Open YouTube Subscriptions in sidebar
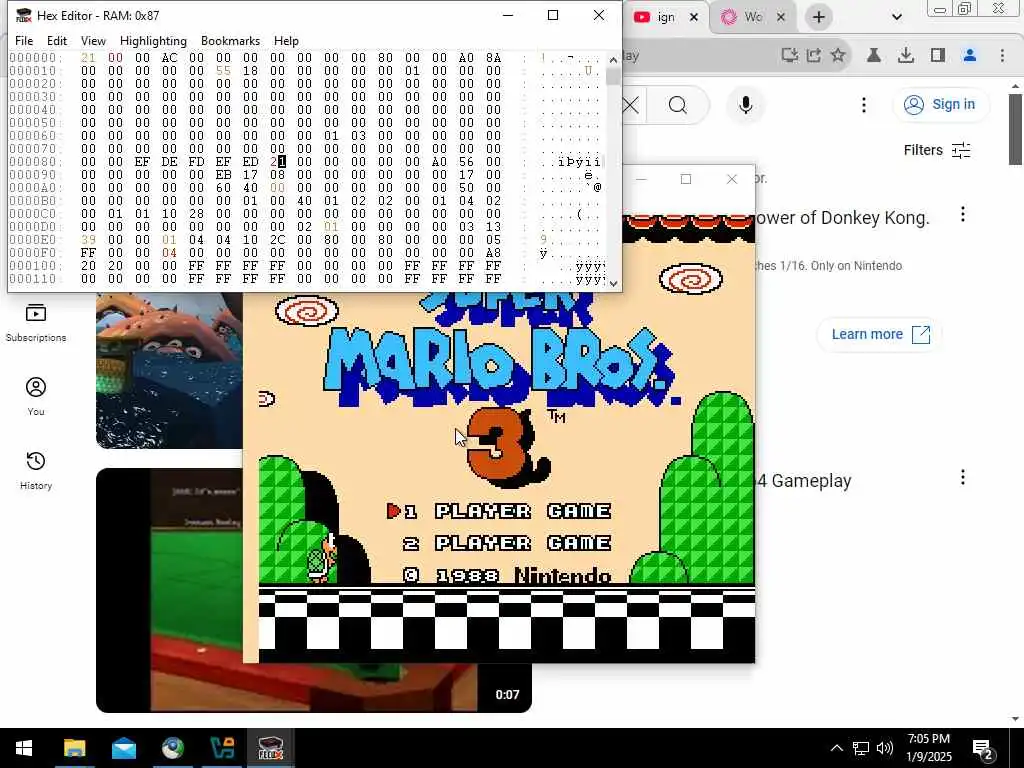 click(36, 322)
